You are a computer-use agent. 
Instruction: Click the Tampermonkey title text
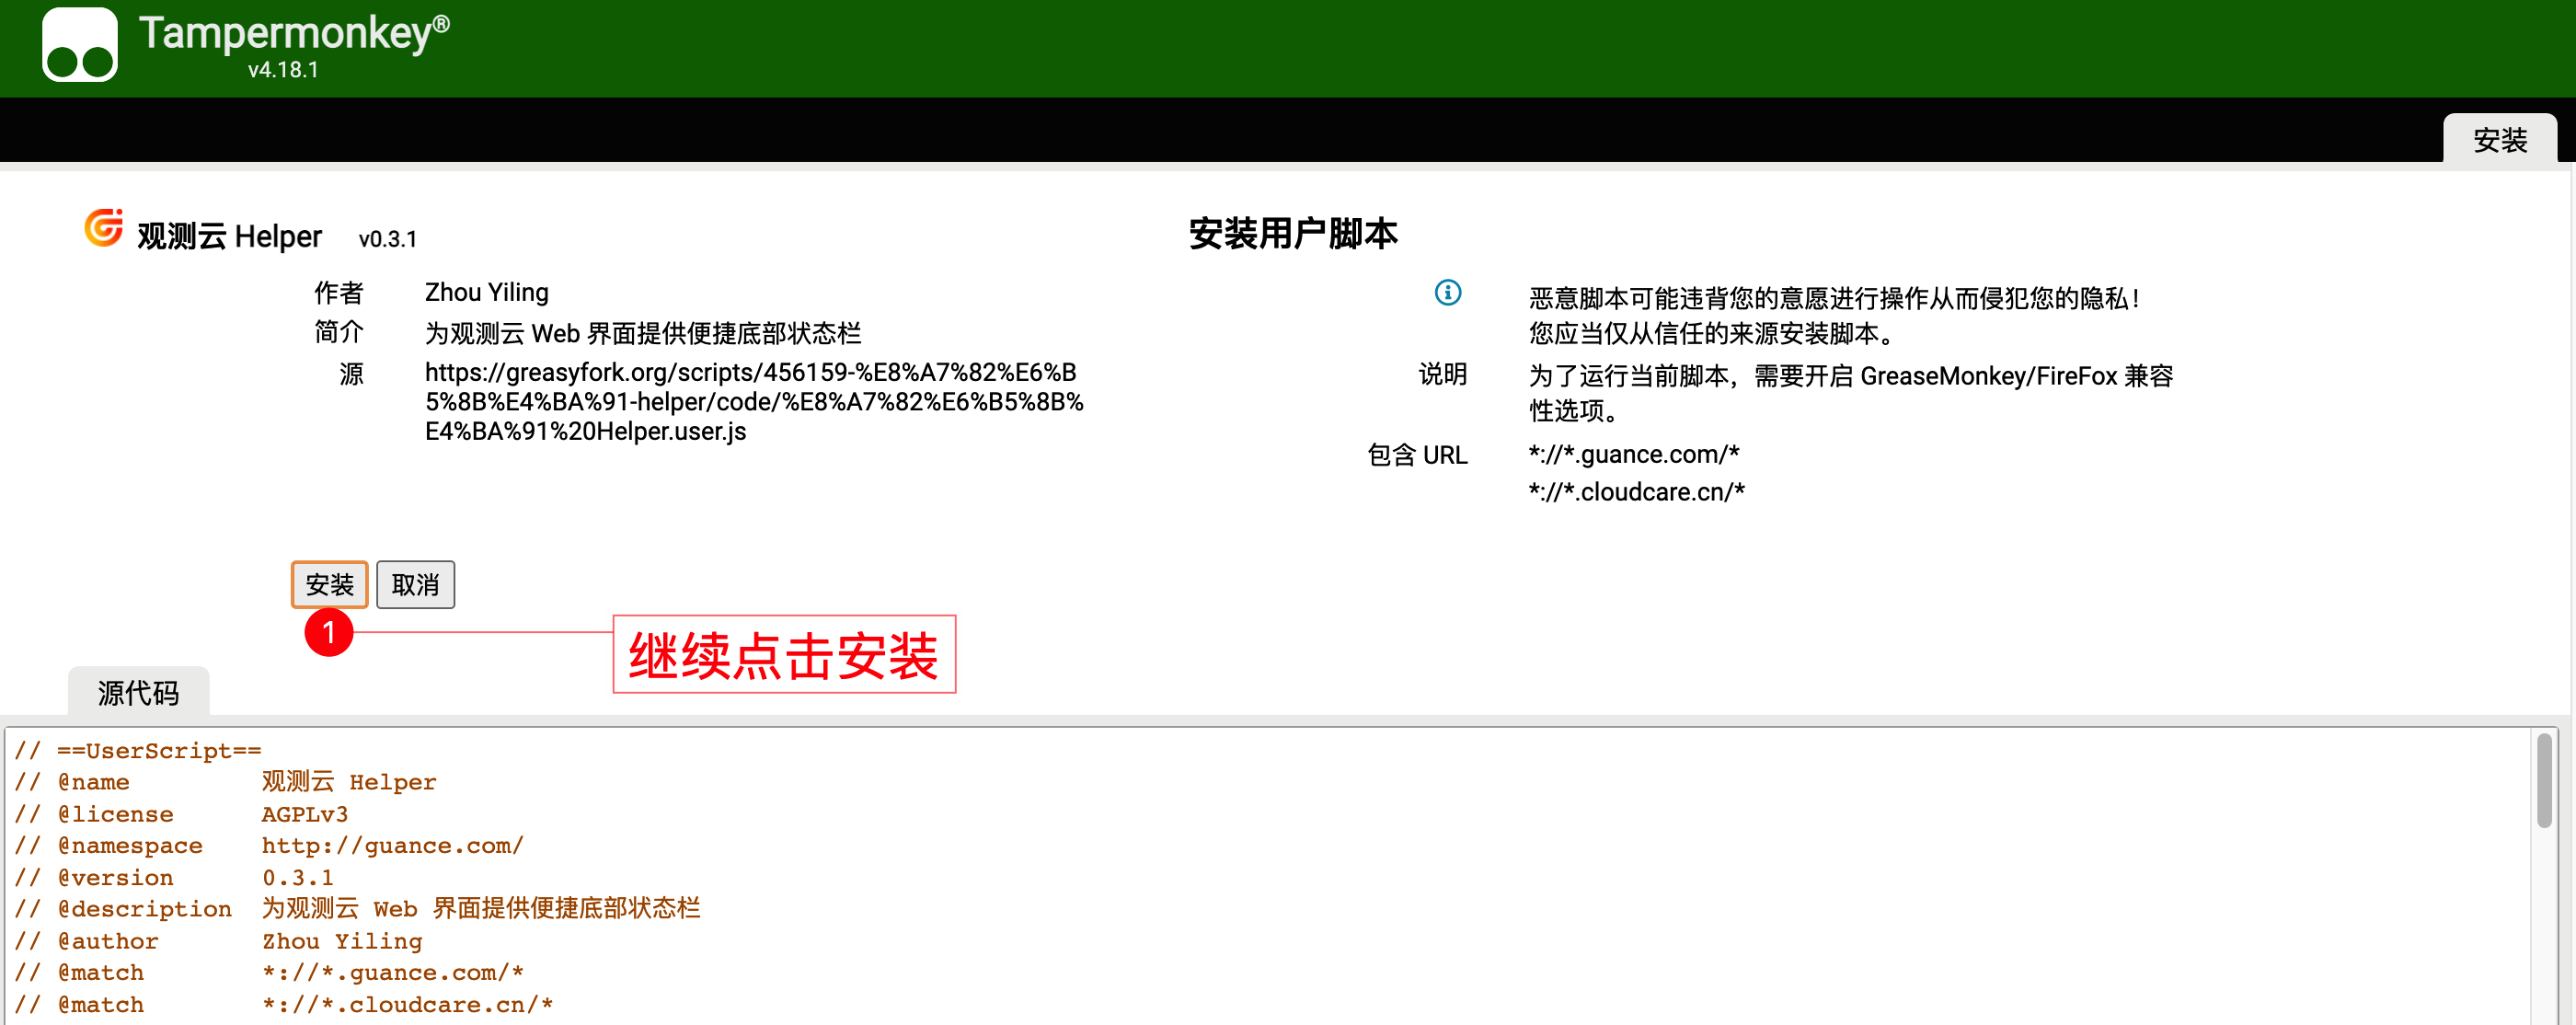pos(294,33)
